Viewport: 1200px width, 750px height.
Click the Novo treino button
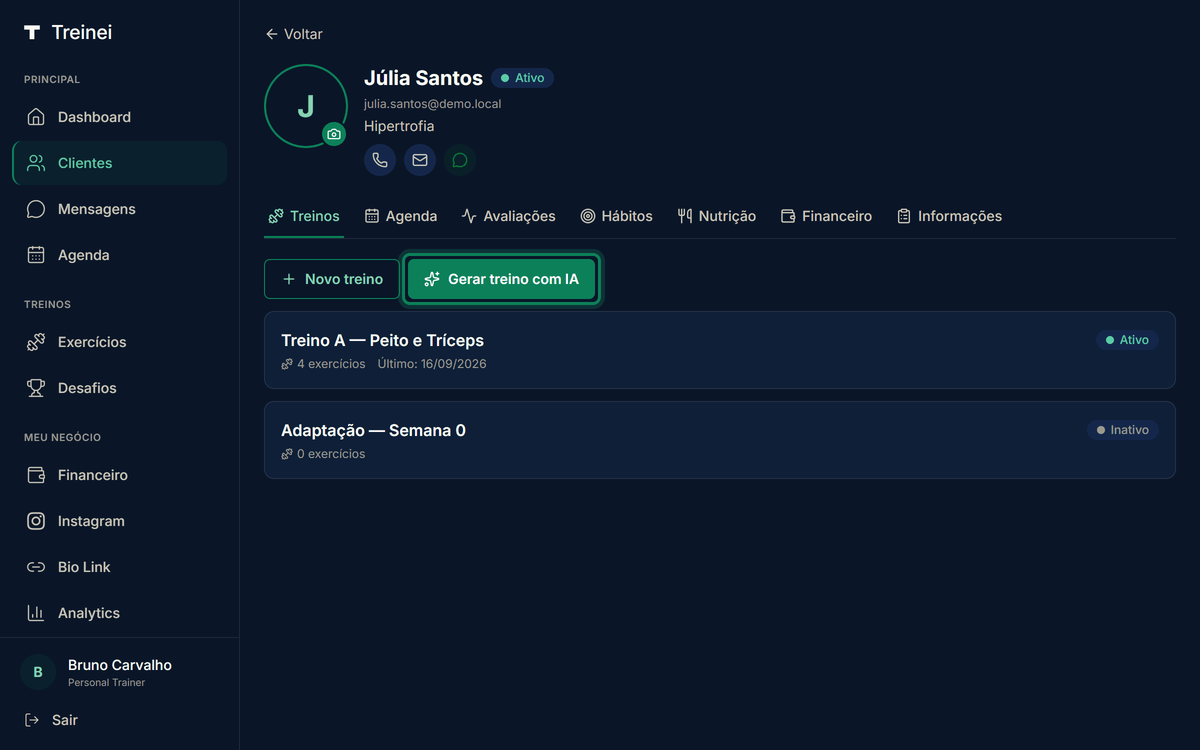[x=332, y=279]
